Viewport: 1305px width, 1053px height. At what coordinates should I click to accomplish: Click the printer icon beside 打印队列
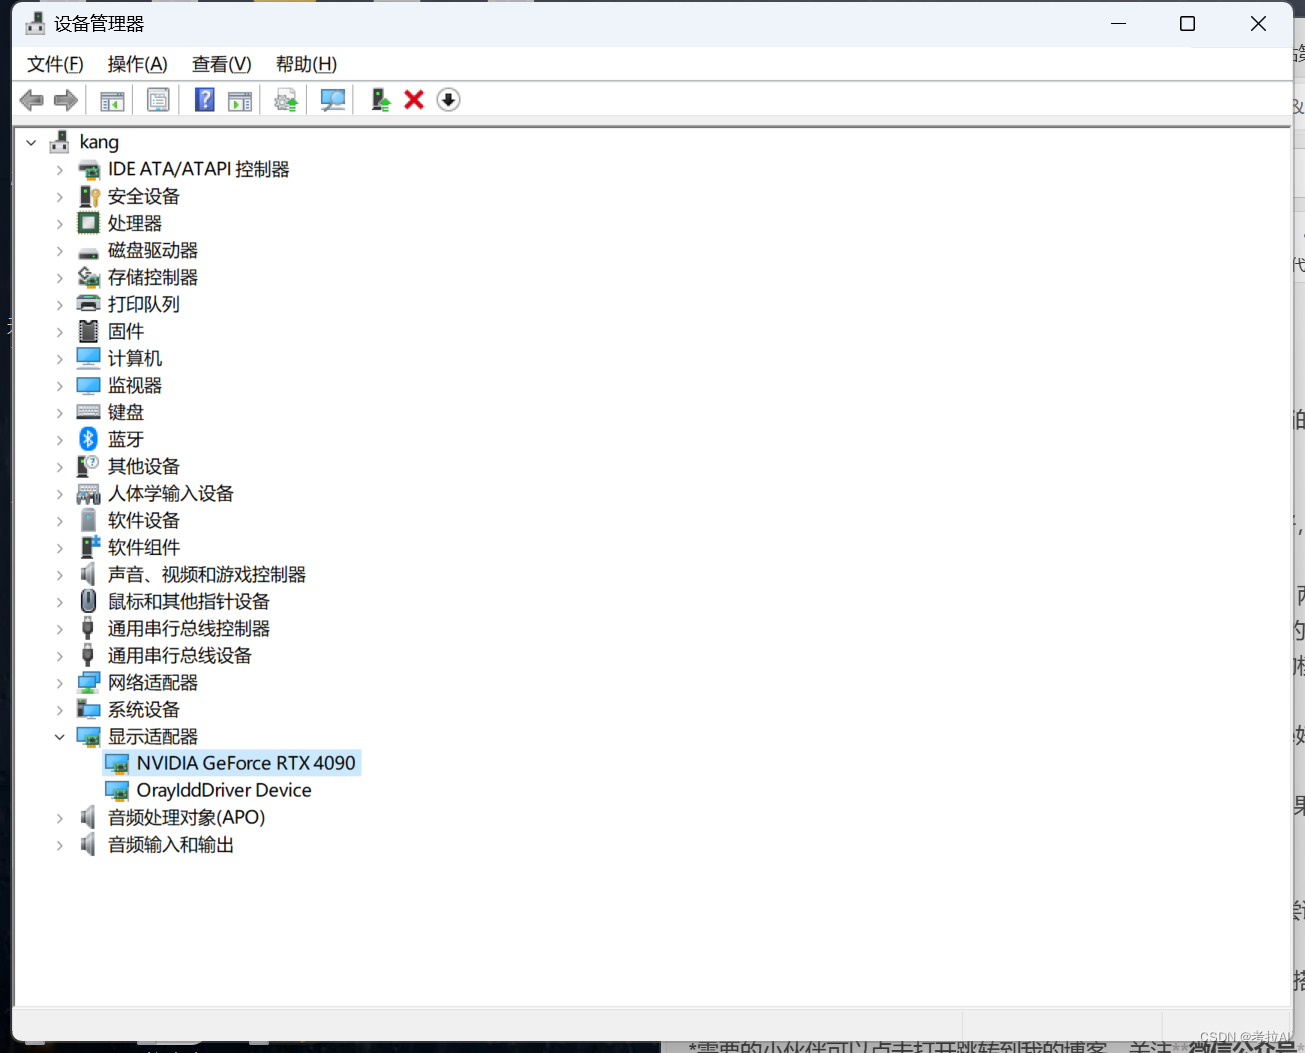point(88,304)
